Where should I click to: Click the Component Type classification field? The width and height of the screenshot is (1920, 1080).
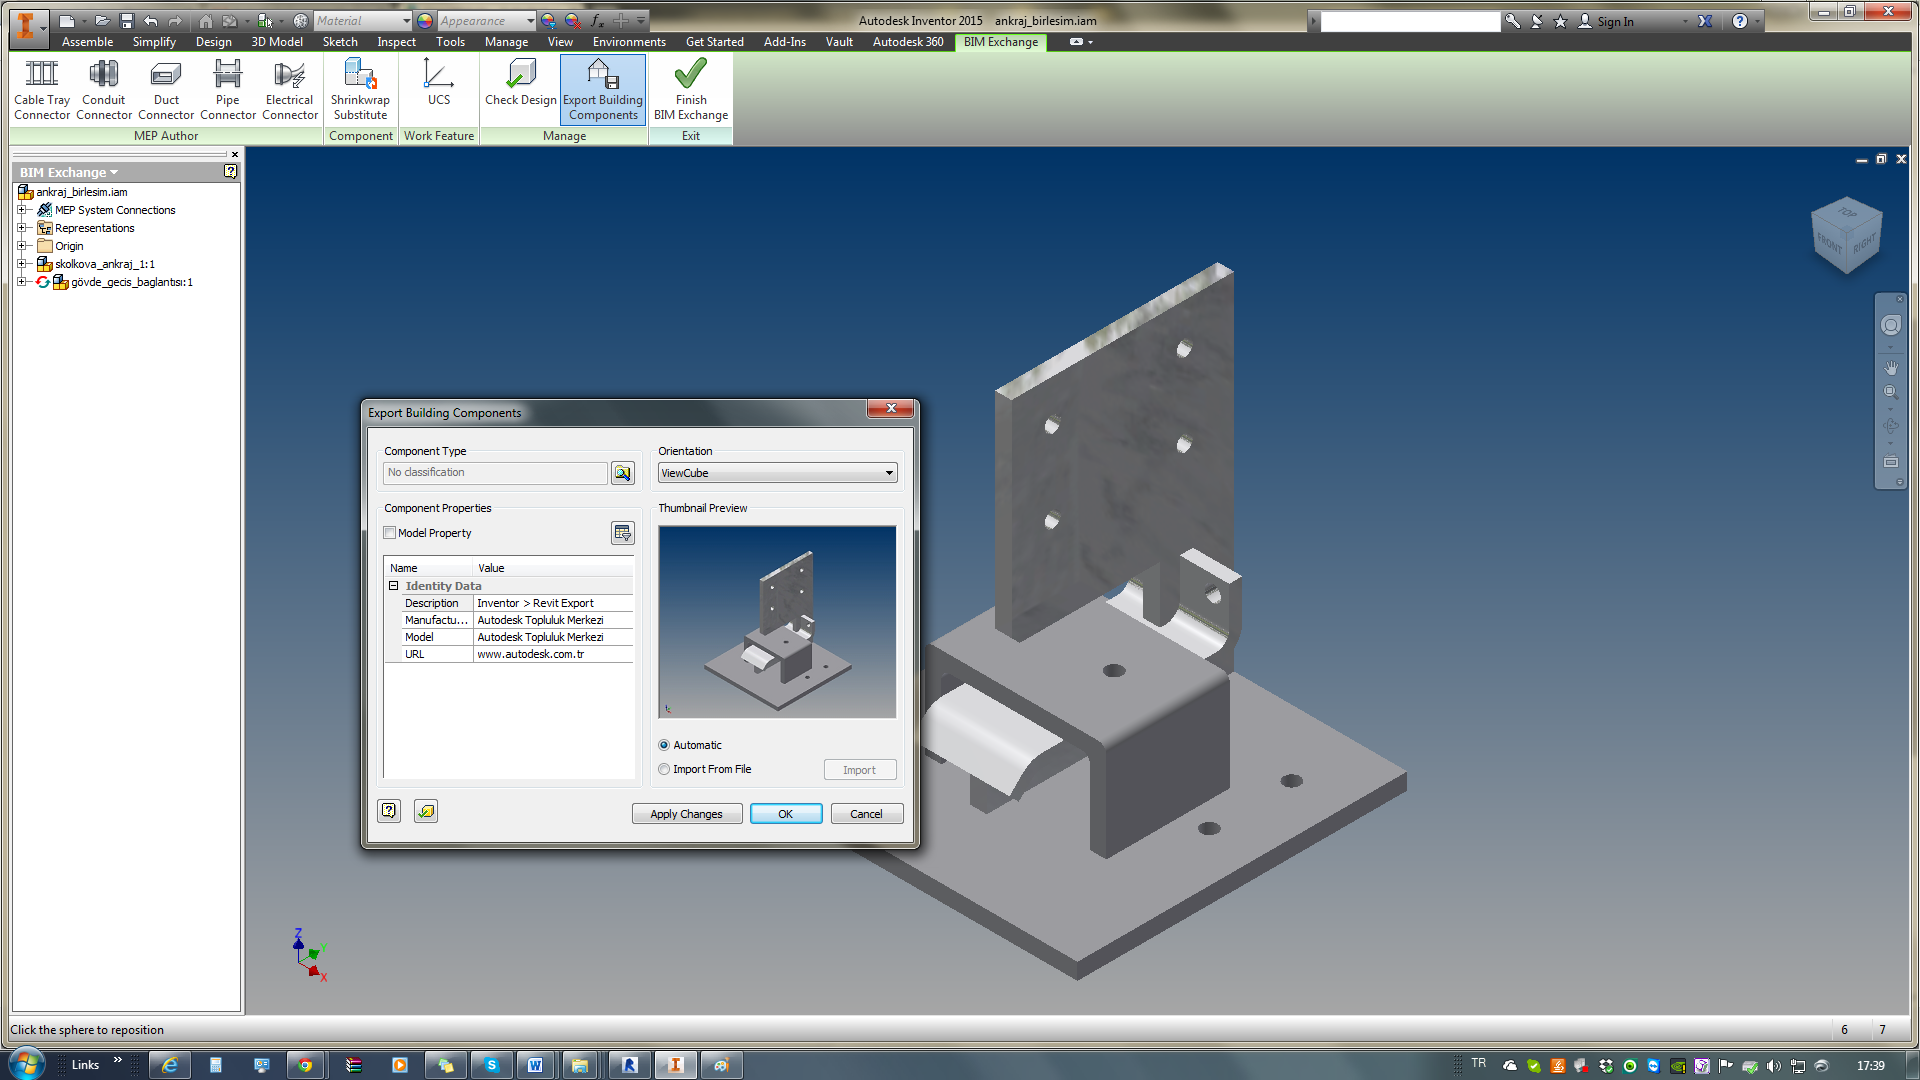(495, 473)
